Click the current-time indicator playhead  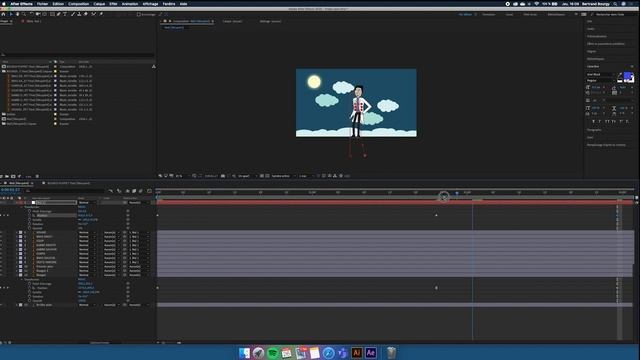click(x=457, y=192)
